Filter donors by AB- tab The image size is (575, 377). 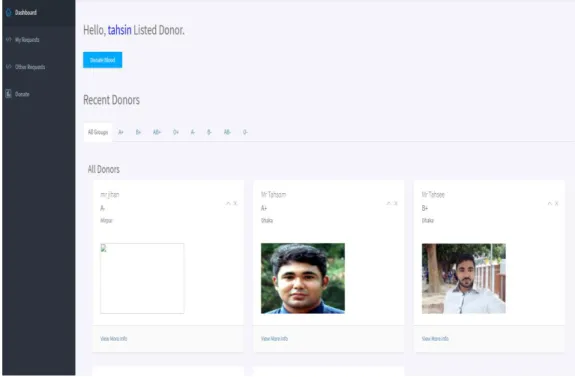point(227,132)
